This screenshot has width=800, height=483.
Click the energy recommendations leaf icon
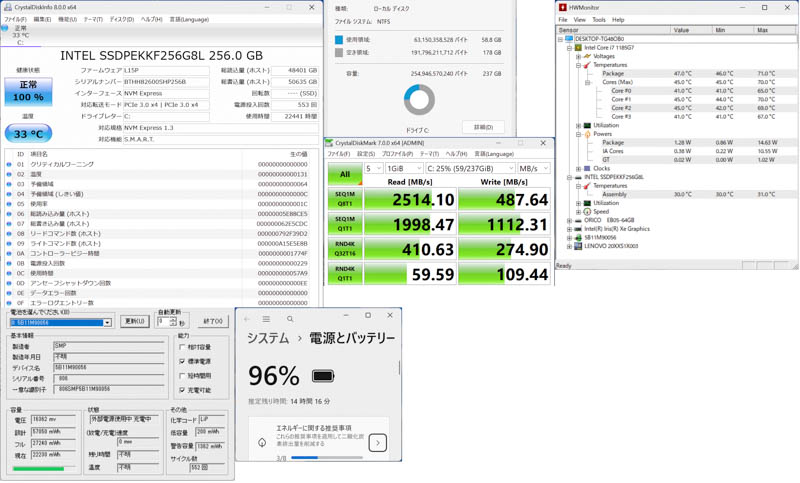pyautogui.click(x=262, y=442)
